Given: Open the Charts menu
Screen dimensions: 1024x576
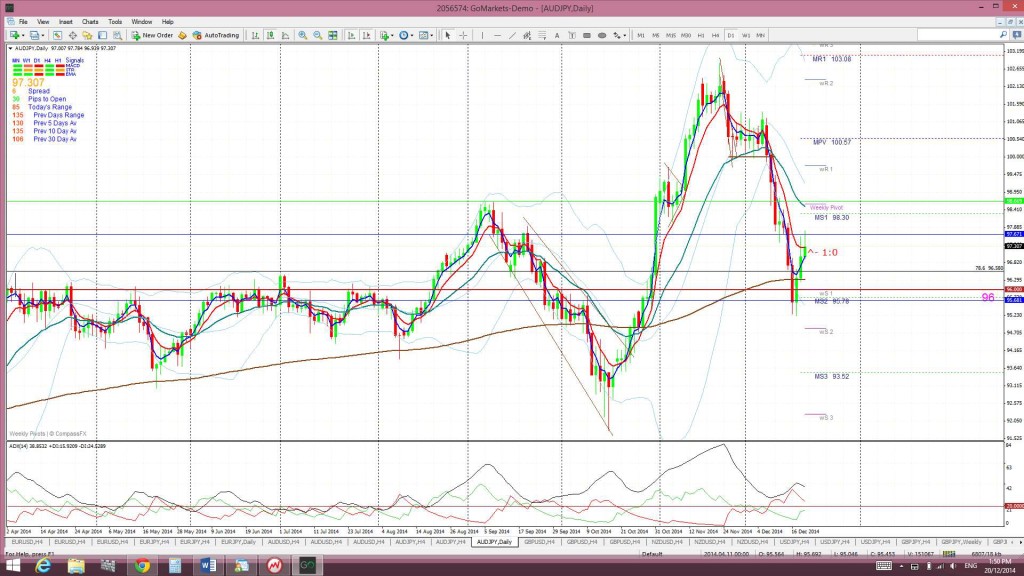Looking at the screenshot, I should tap(90, 22).
